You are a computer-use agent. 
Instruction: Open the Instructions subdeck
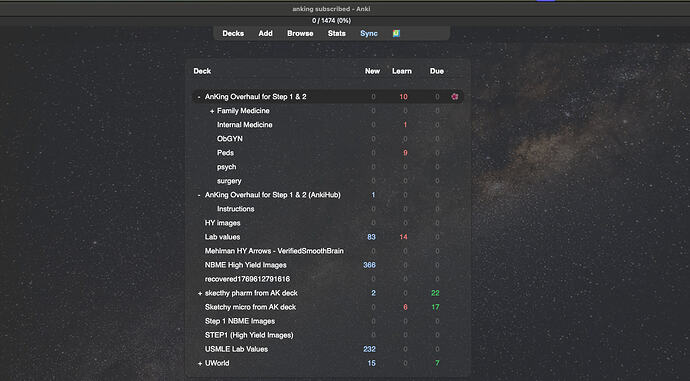[x=235, y=209]
